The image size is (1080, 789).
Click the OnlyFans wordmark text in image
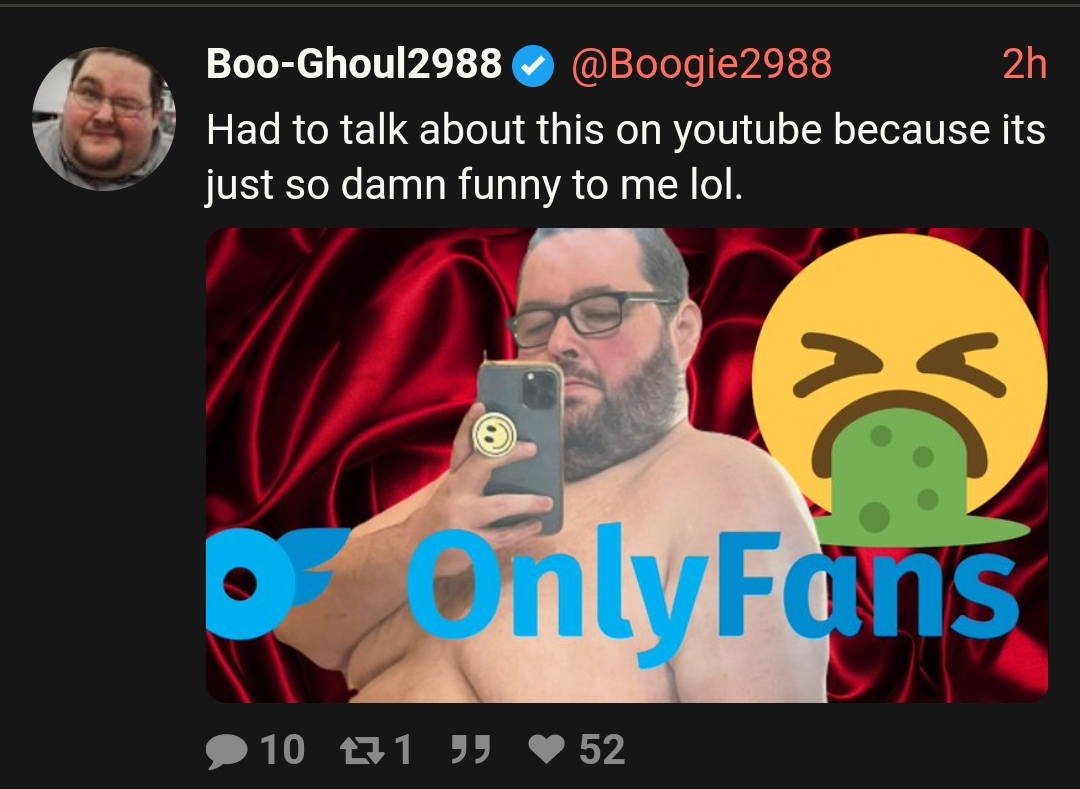(713, 593)
